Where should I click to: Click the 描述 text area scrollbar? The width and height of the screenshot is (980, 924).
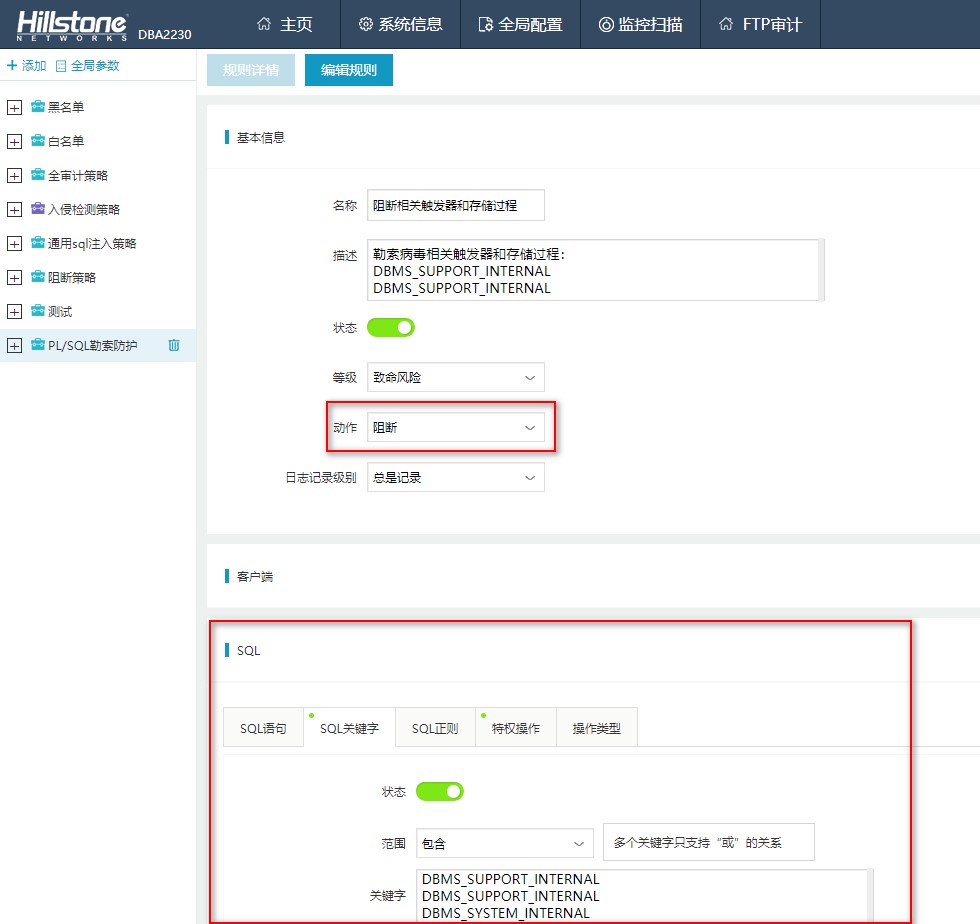click(x=822, y=270)
